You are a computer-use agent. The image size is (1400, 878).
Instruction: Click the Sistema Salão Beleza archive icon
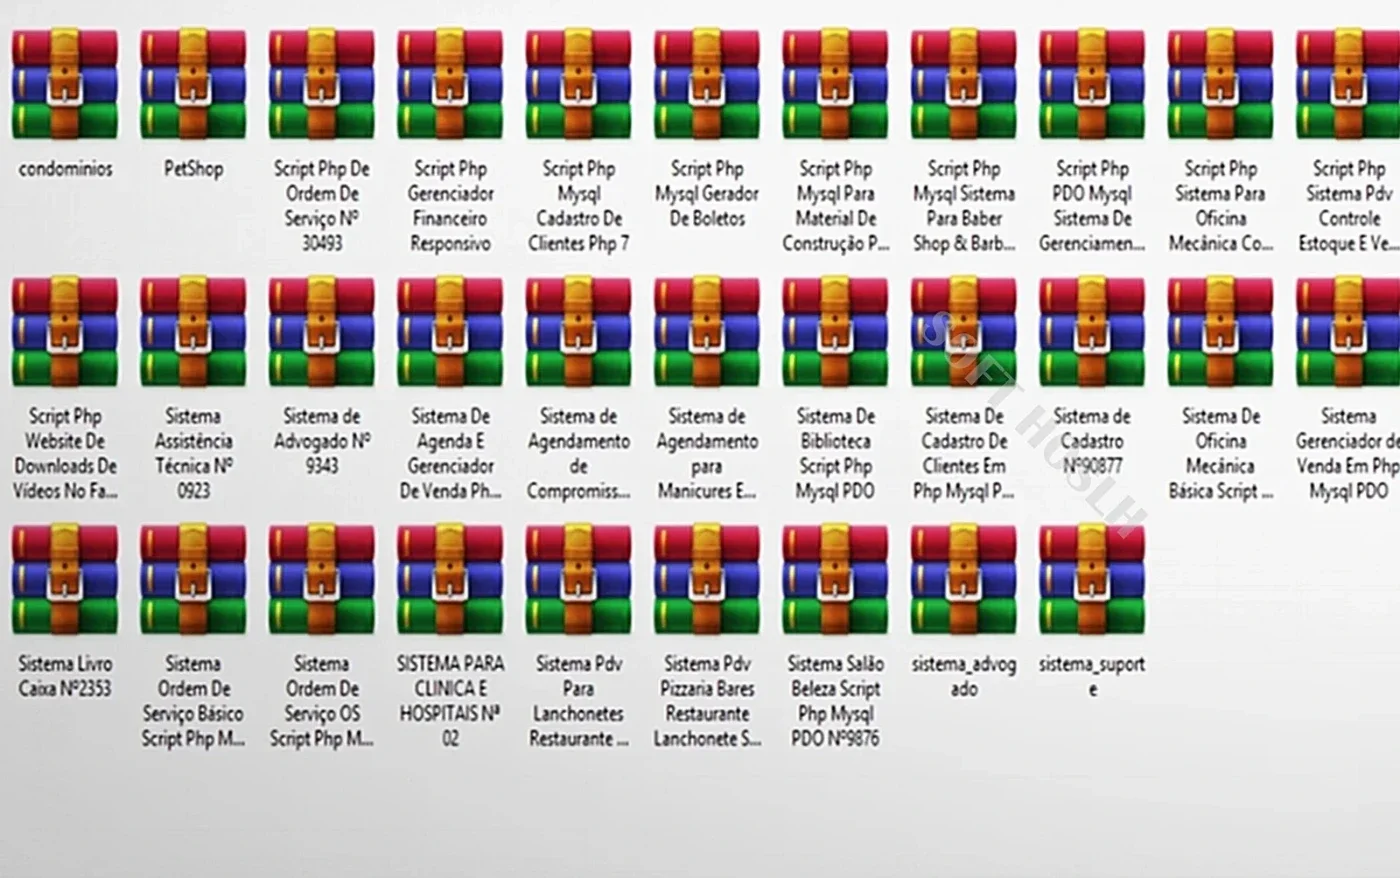[835, 580]
